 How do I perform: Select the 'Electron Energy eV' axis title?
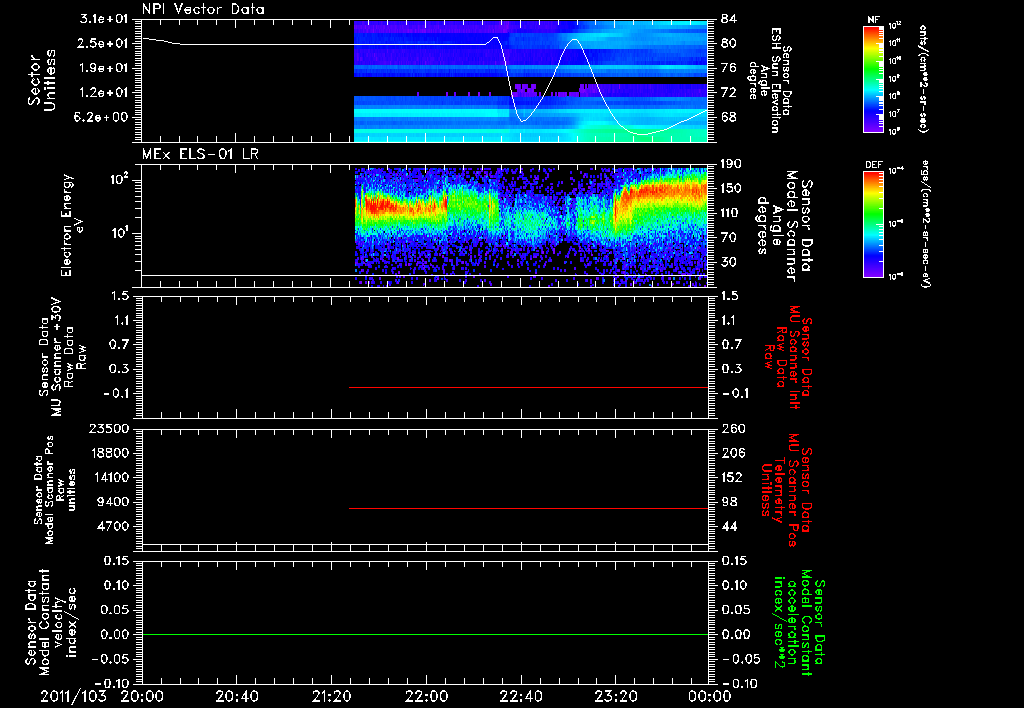tap(73, 225)
